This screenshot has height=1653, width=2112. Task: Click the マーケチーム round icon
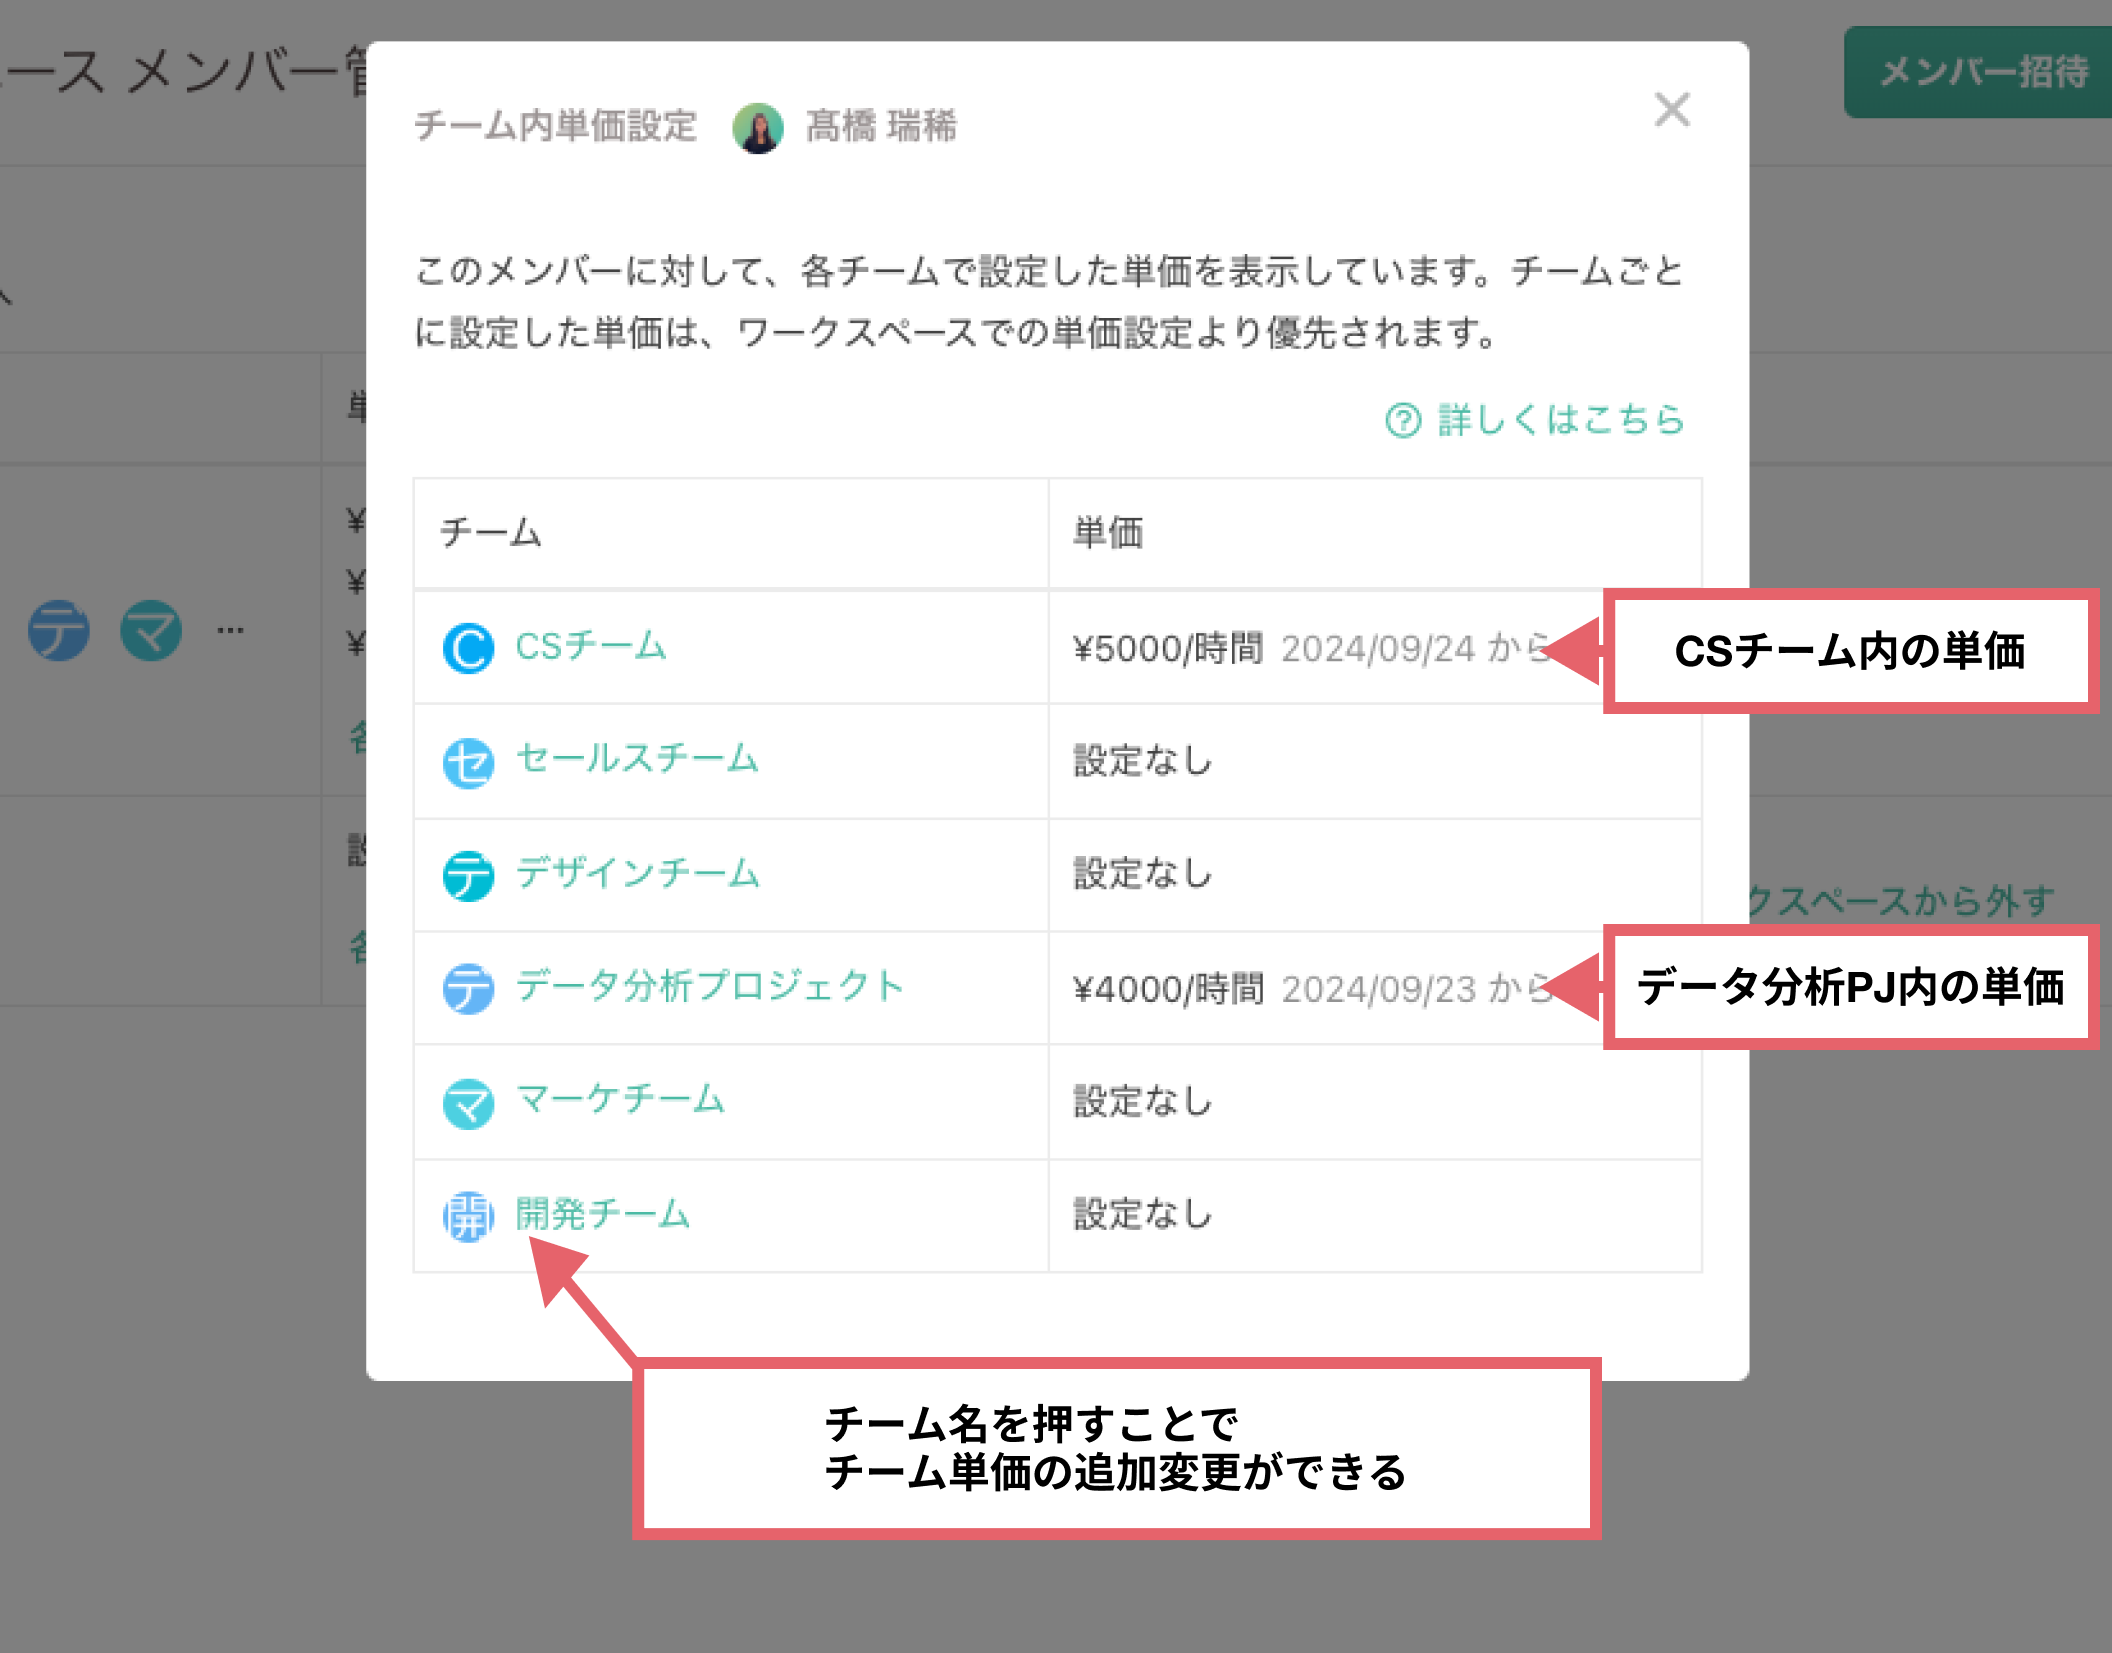coord(468,1103)
